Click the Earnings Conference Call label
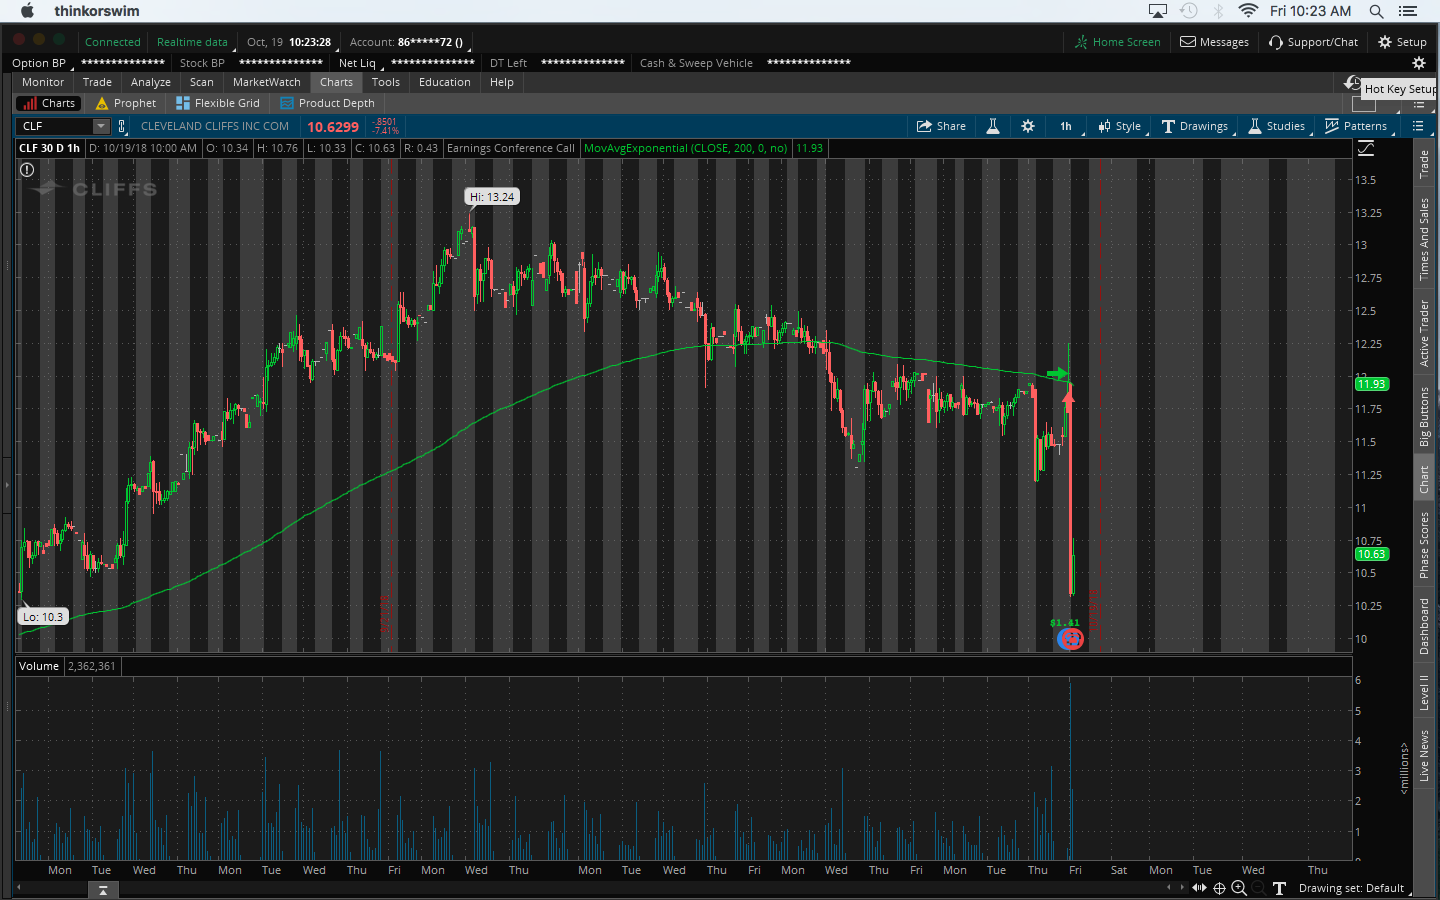Screen dimensions: 1440x900 [511, 148]
